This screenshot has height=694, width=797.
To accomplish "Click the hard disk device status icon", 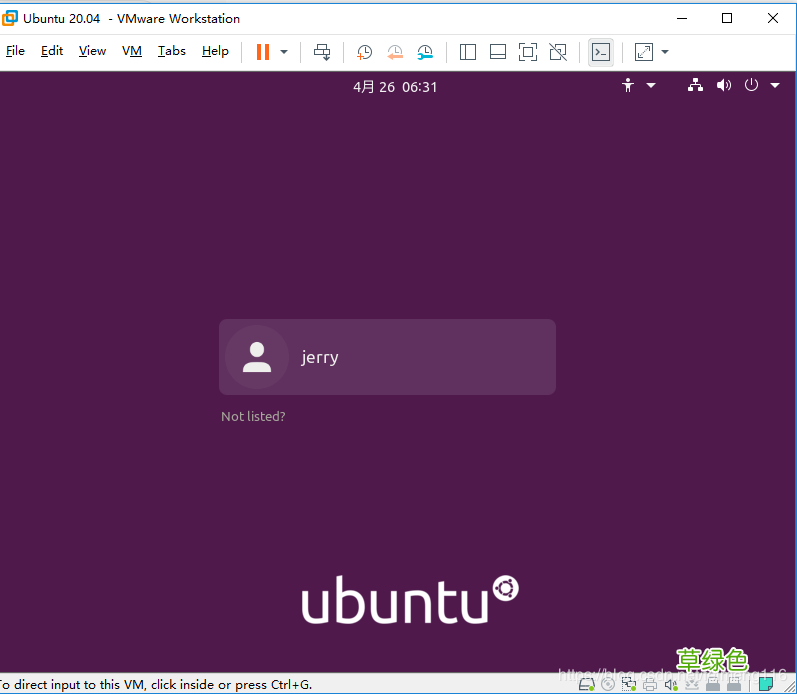I will pyautogui.click(x=587, y=684).
